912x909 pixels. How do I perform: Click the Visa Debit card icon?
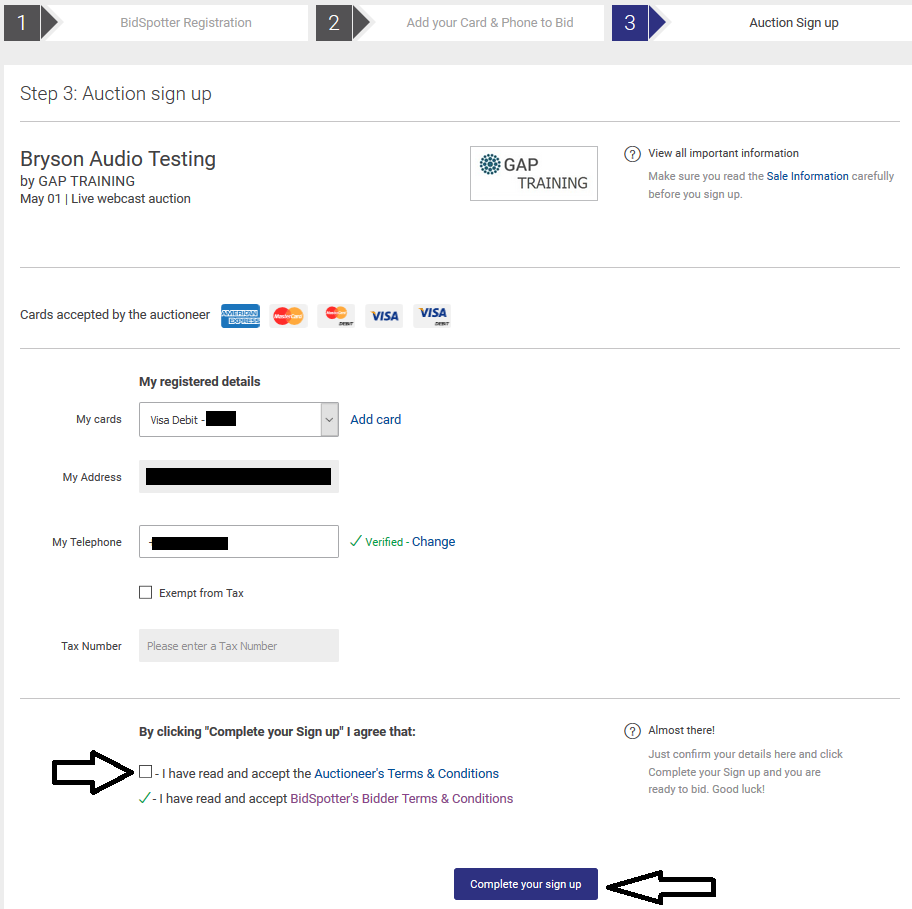(432, 316)
